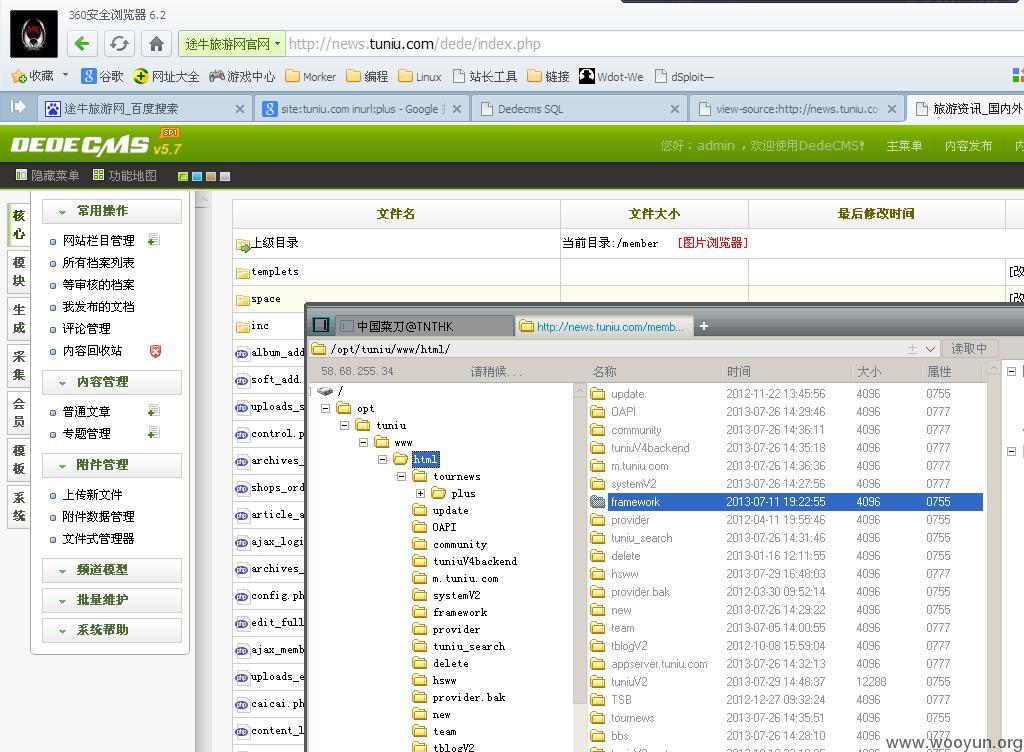Select the 采集 side tab
Image resolution: width=1024 pixels, height=752 pixels.
(19, 366)
